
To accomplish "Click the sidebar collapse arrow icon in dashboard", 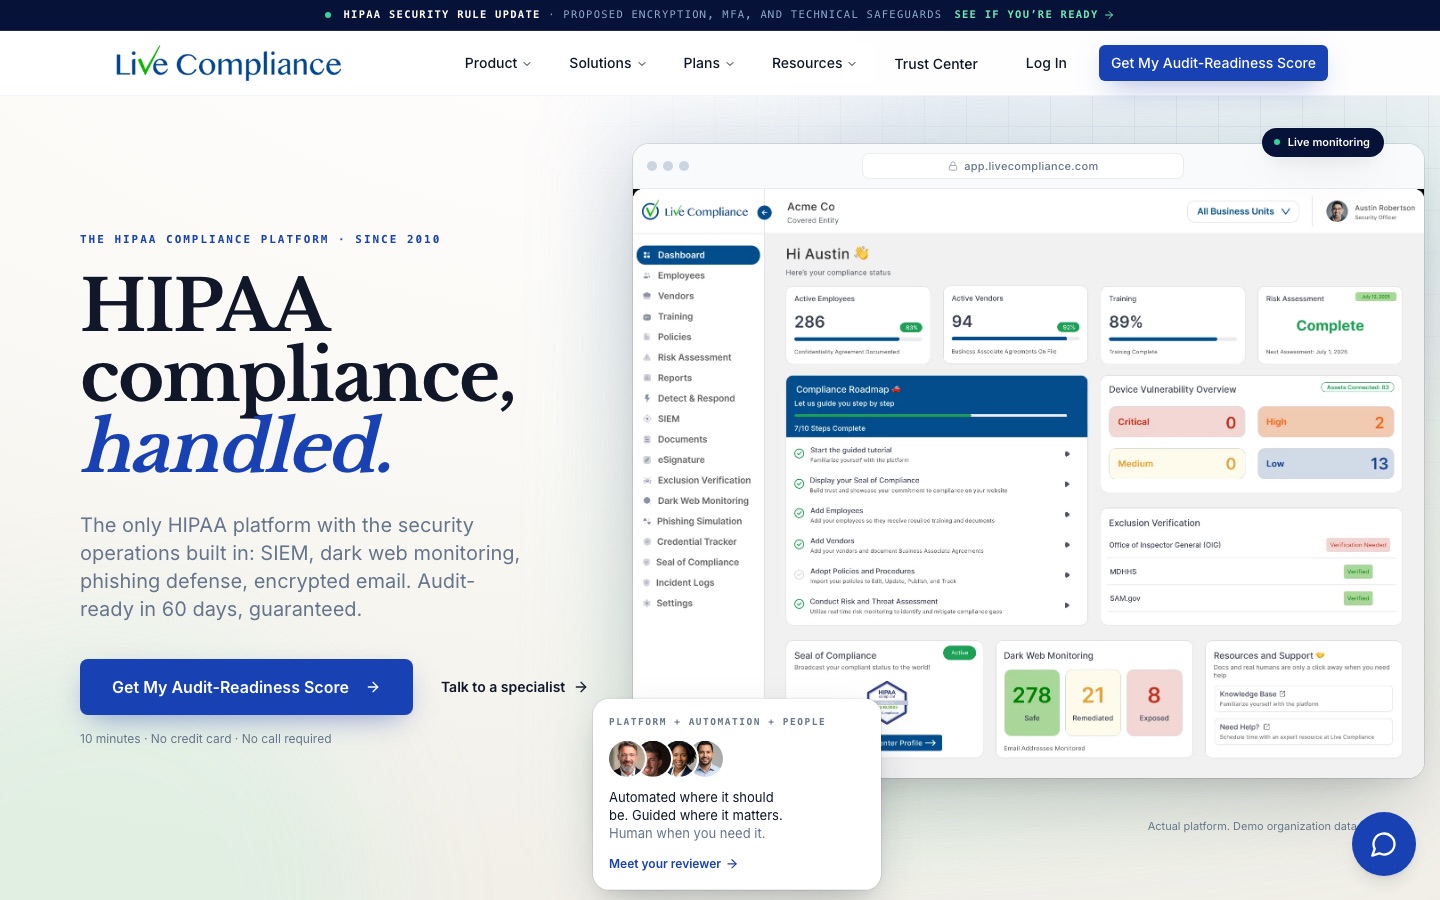I will coord(764,212).
